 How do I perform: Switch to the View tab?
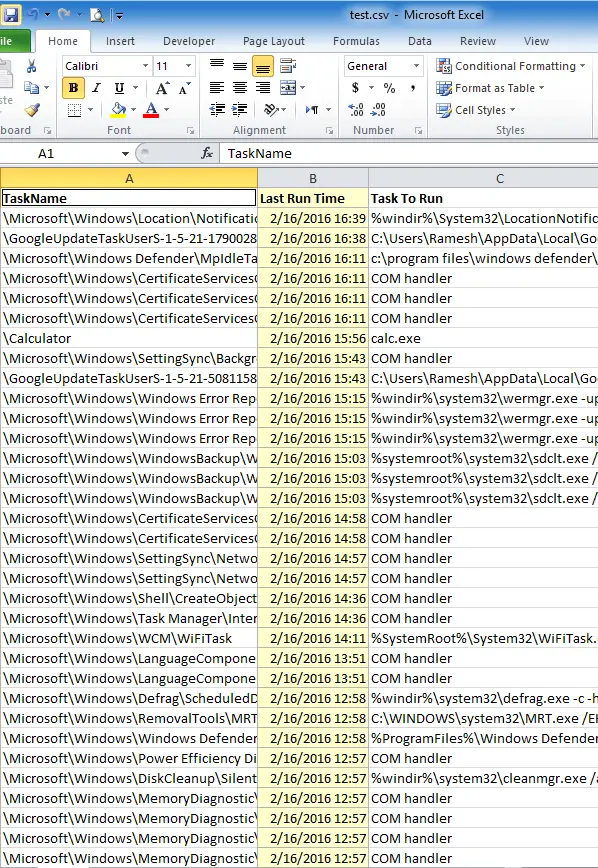click(x=536, y=41)
